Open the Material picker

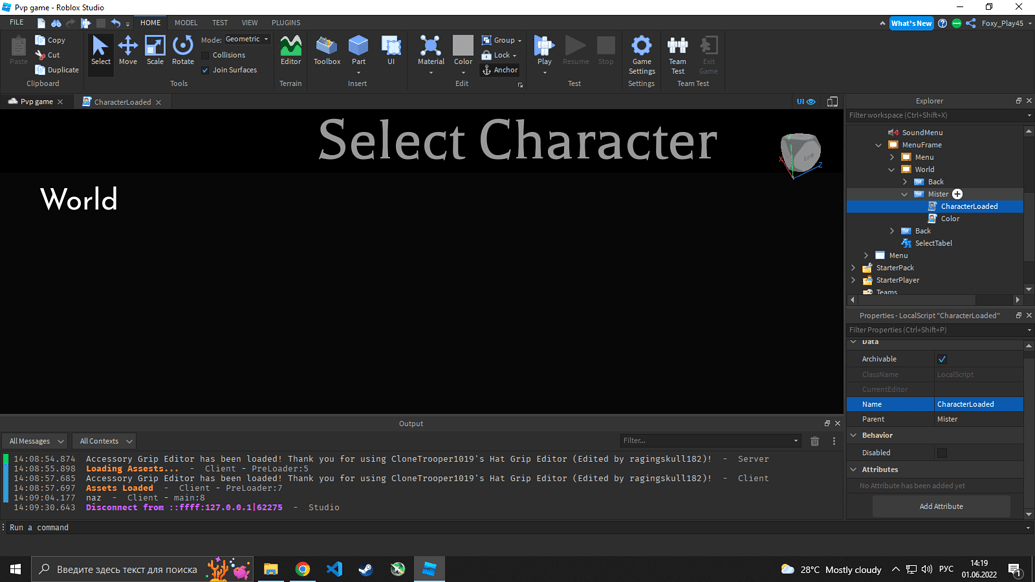(430, 51)
